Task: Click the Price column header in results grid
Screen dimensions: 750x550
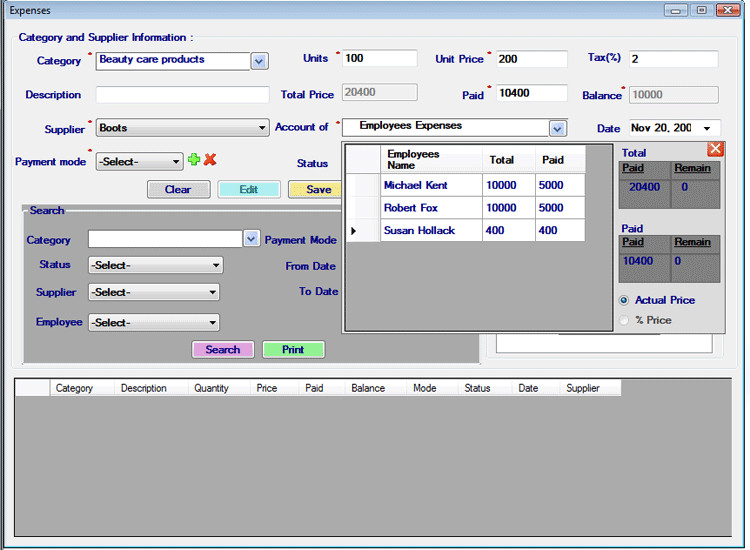Action: tap(275, 388)
